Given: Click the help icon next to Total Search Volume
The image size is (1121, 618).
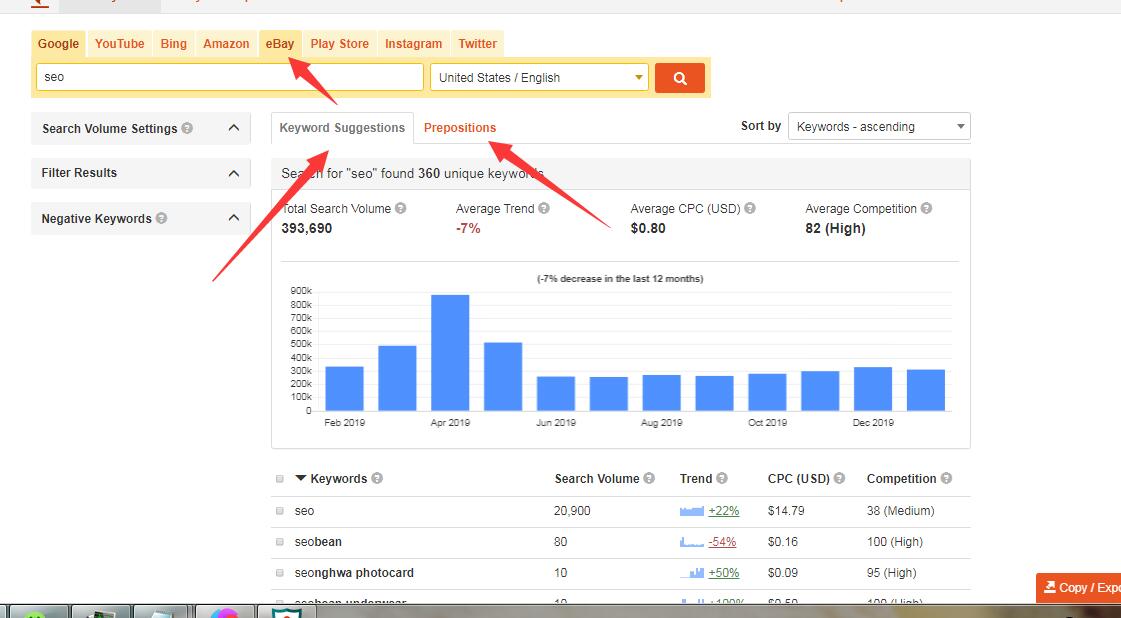Looking at the screenshot, I should [x=400, y=208].
